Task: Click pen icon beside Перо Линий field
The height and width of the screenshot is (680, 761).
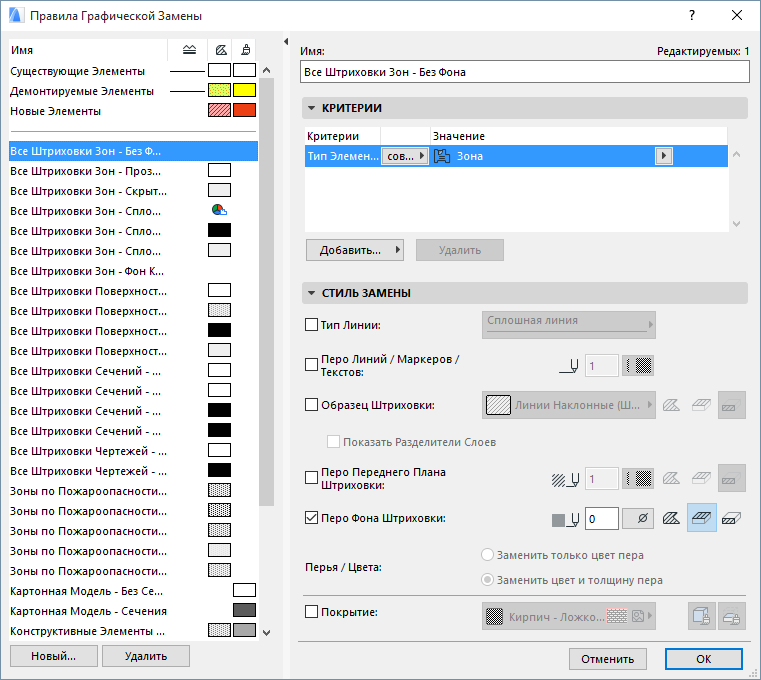Action: (x=569, y=366)
